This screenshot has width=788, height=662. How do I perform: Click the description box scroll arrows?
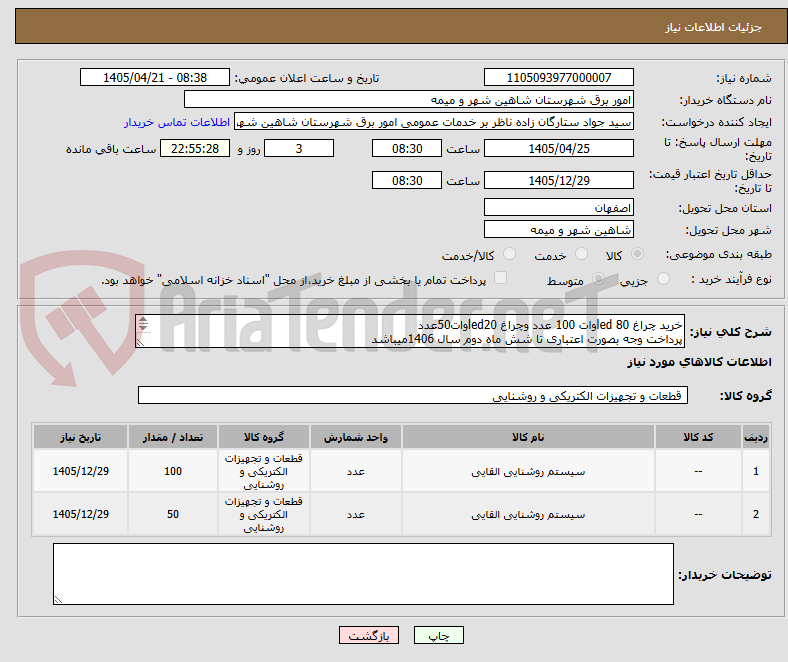pyautogui.click(x=143, y=324)
